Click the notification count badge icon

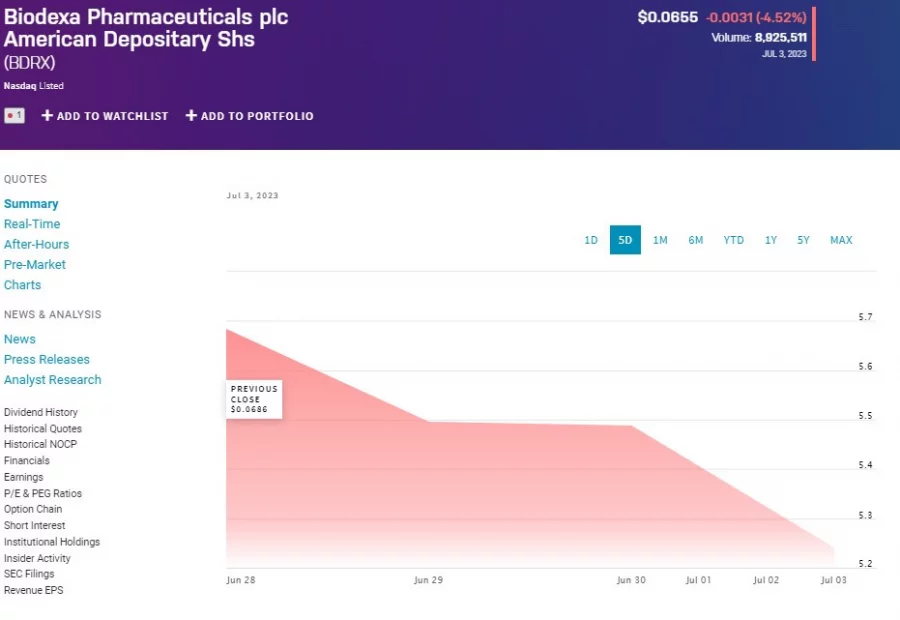pyautogui.click(x=14, y=116)
